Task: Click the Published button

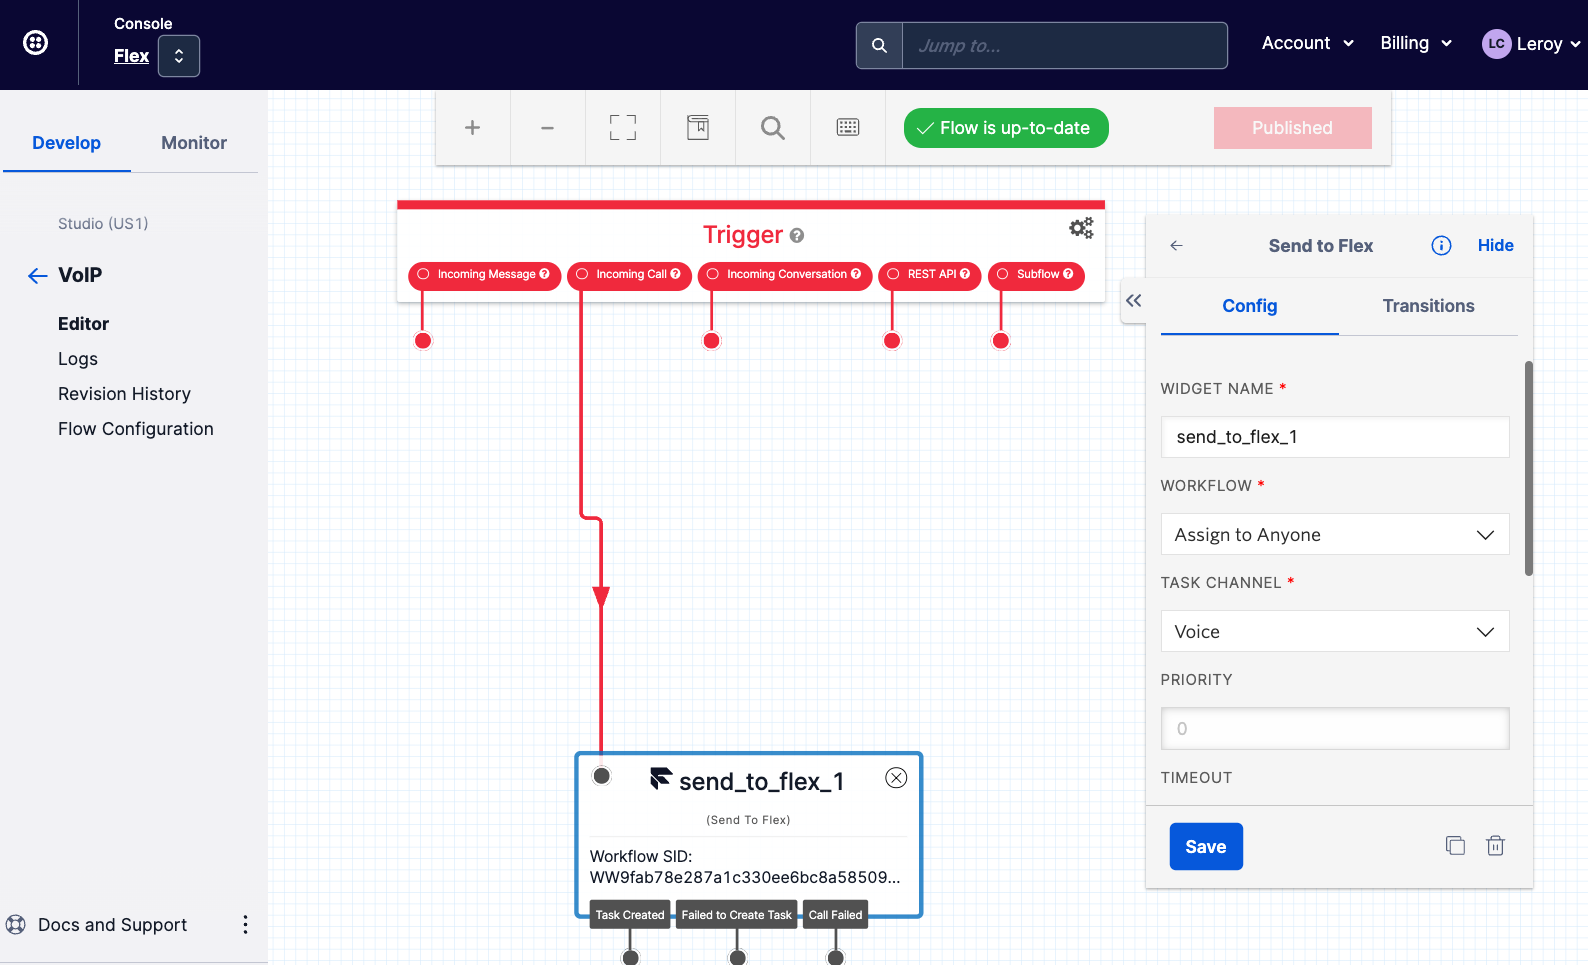Action: point(1292,128)
